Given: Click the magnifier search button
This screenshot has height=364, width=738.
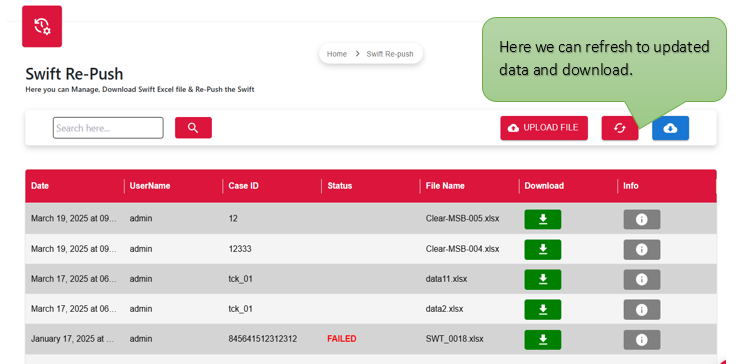Looking at the screenshot, I should tap(193, 128).
